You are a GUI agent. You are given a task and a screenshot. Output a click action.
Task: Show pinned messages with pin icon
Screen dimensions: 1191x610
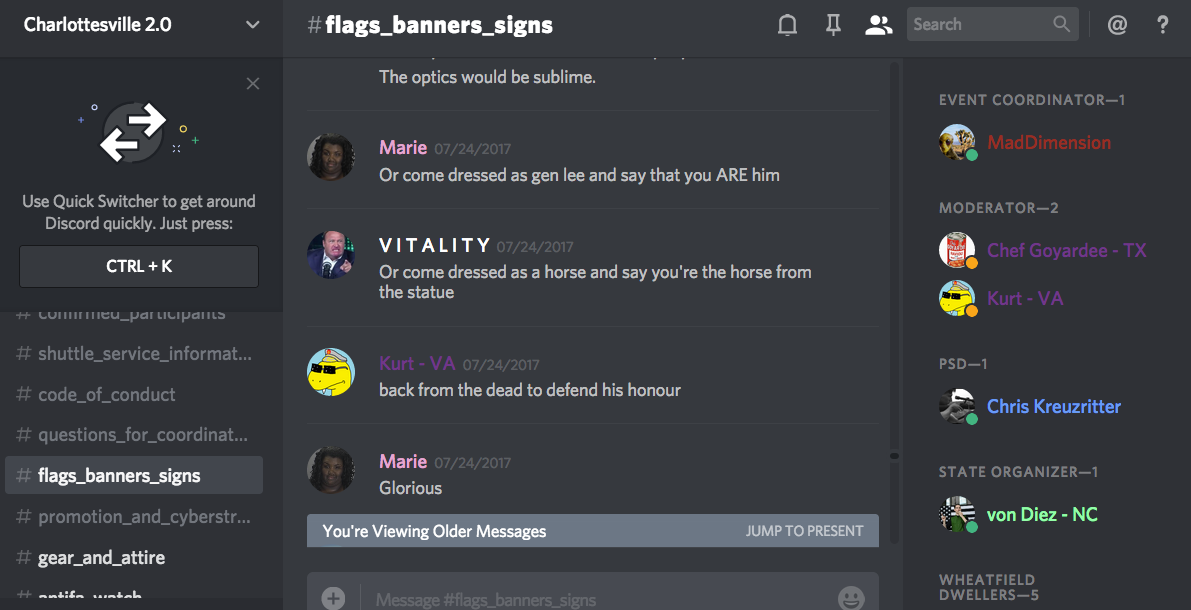pos(833,25)
